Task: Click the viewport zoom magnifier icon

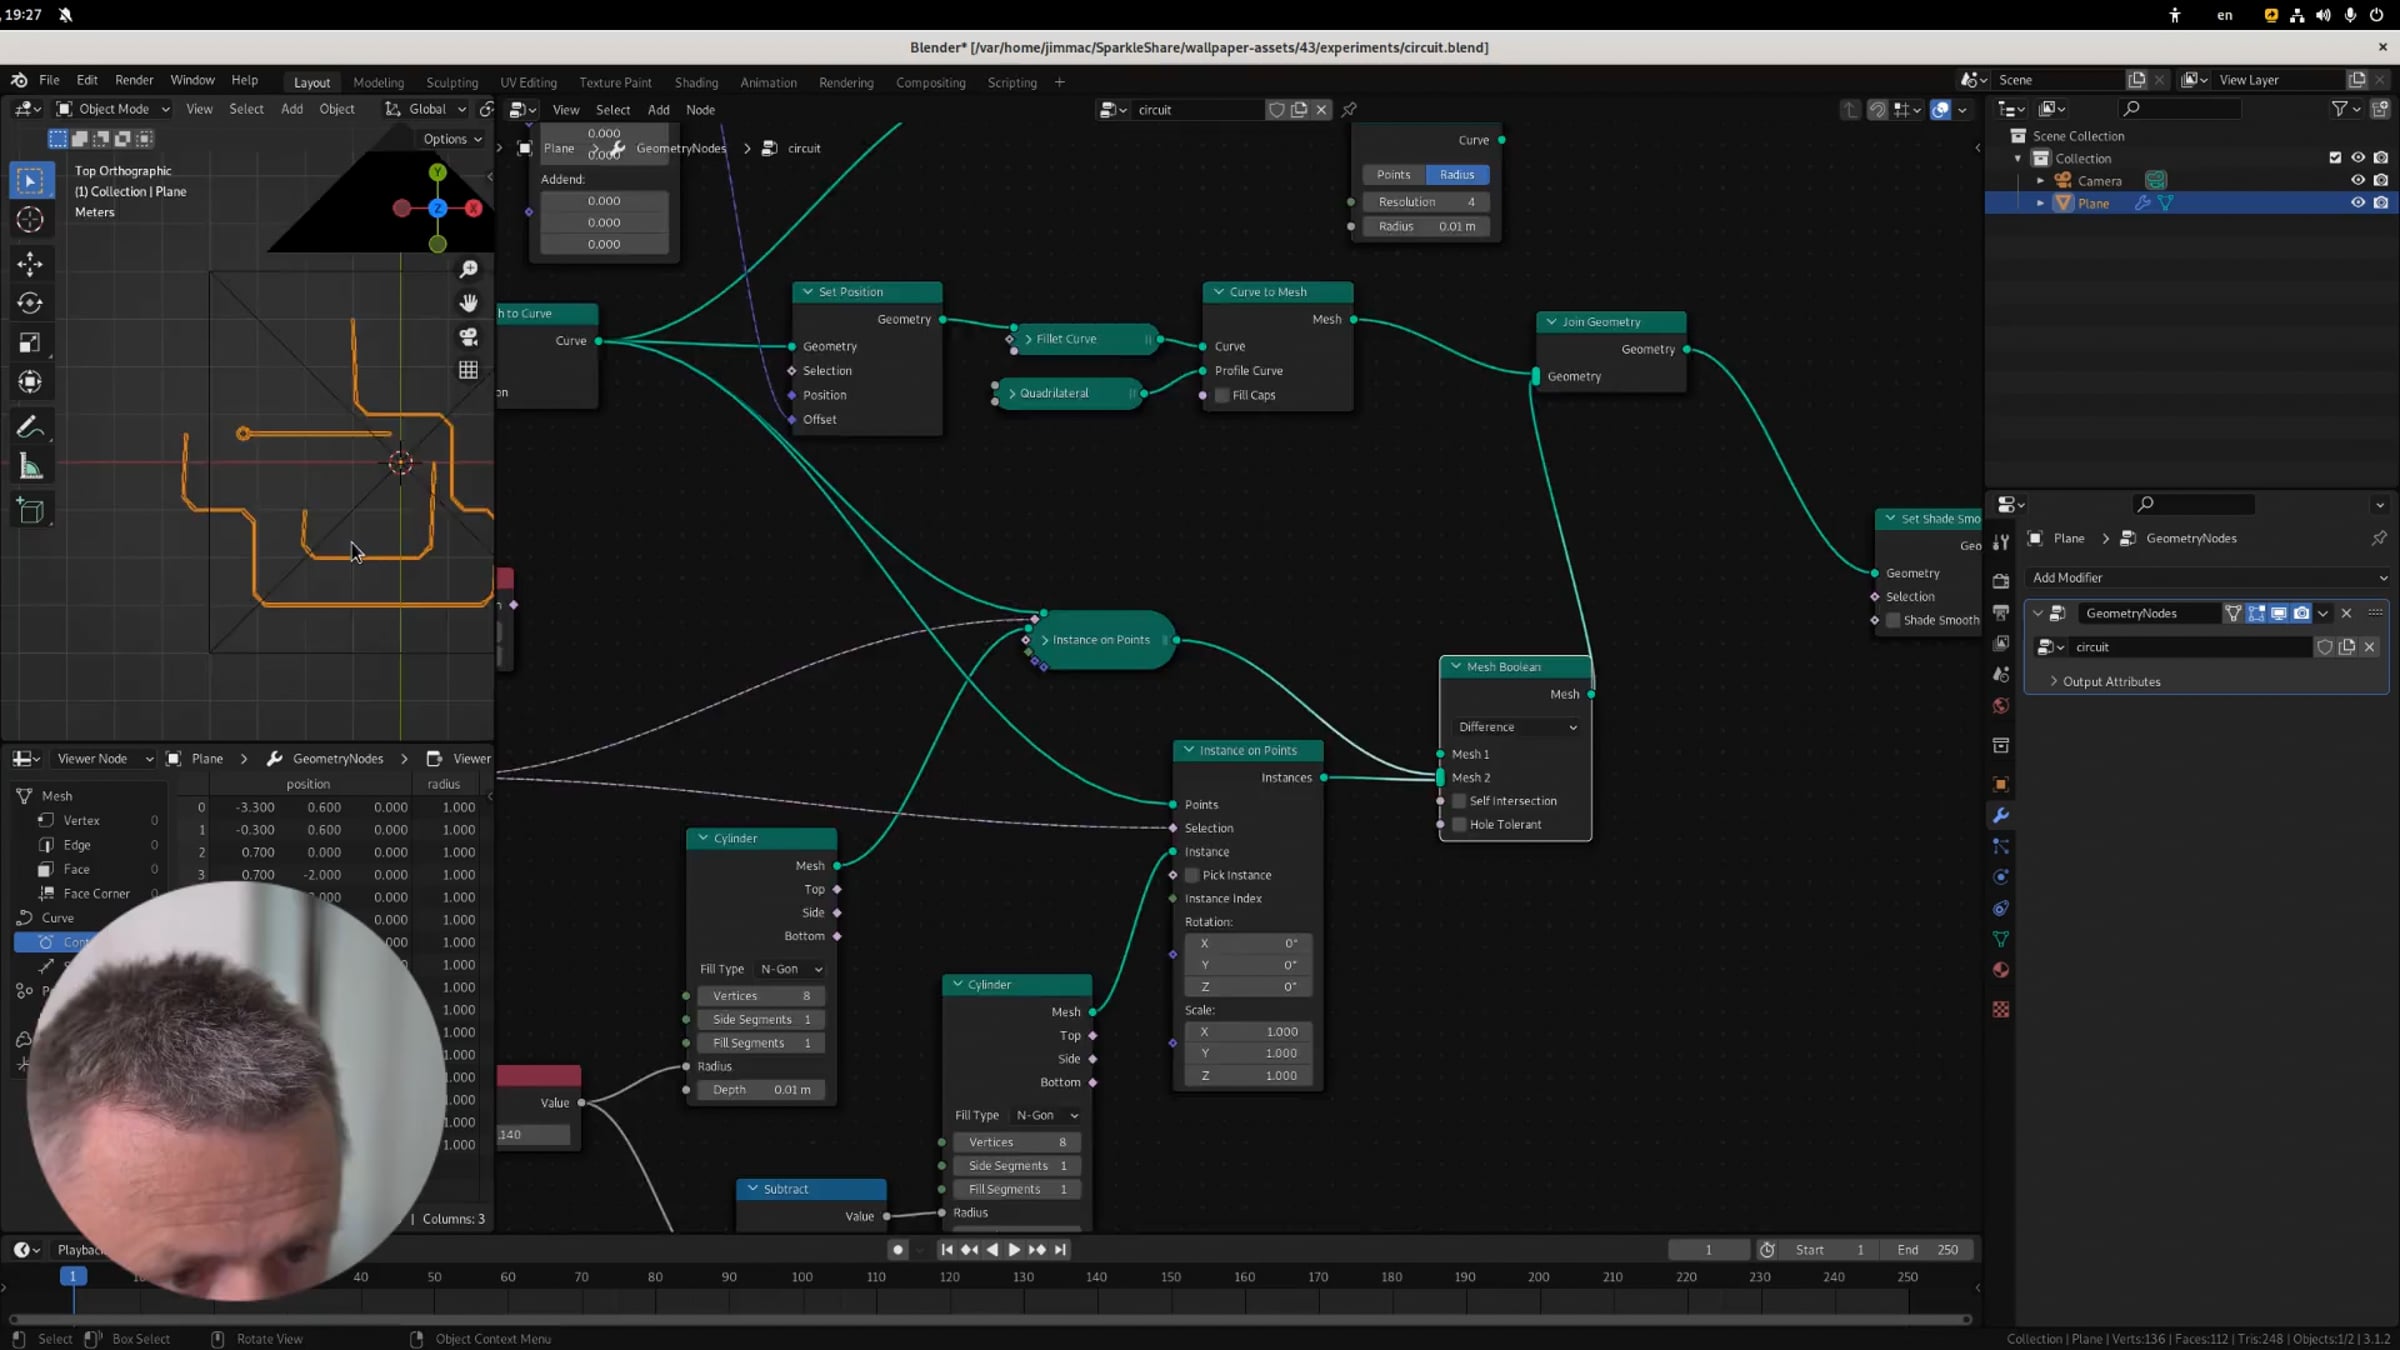Action: tap(468, 269)
